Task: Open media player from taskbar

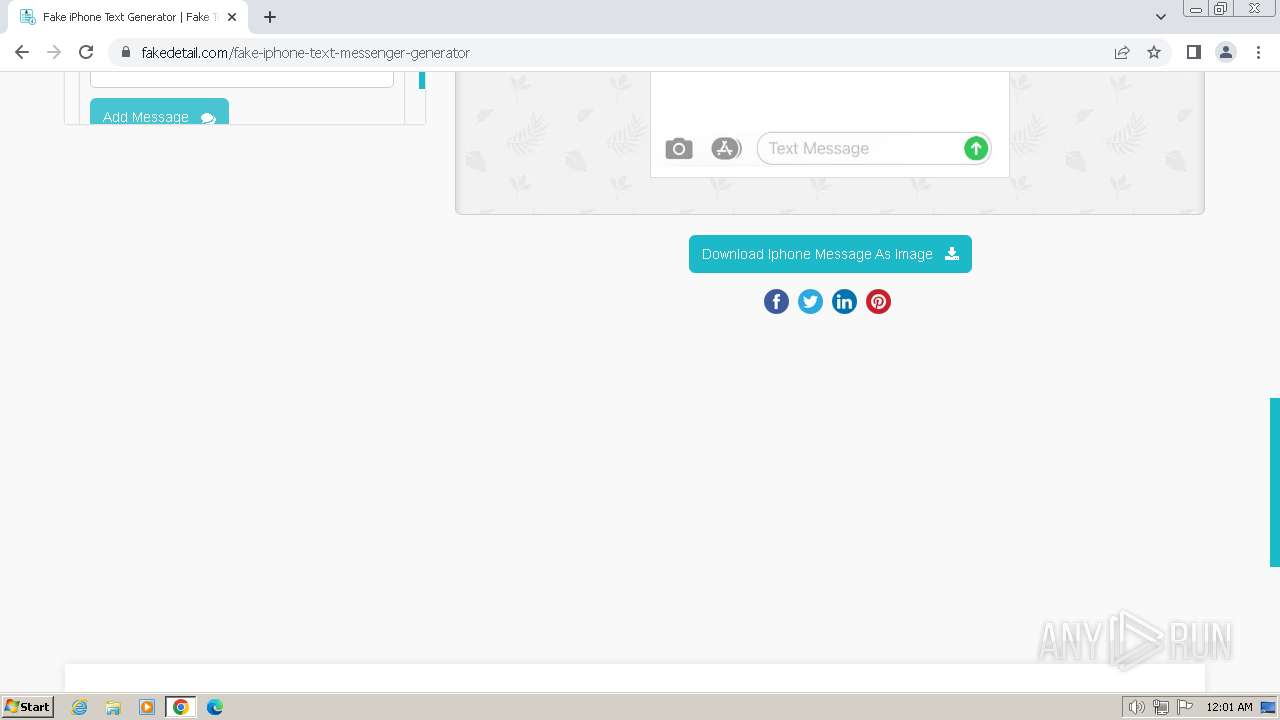Action: 147,707
